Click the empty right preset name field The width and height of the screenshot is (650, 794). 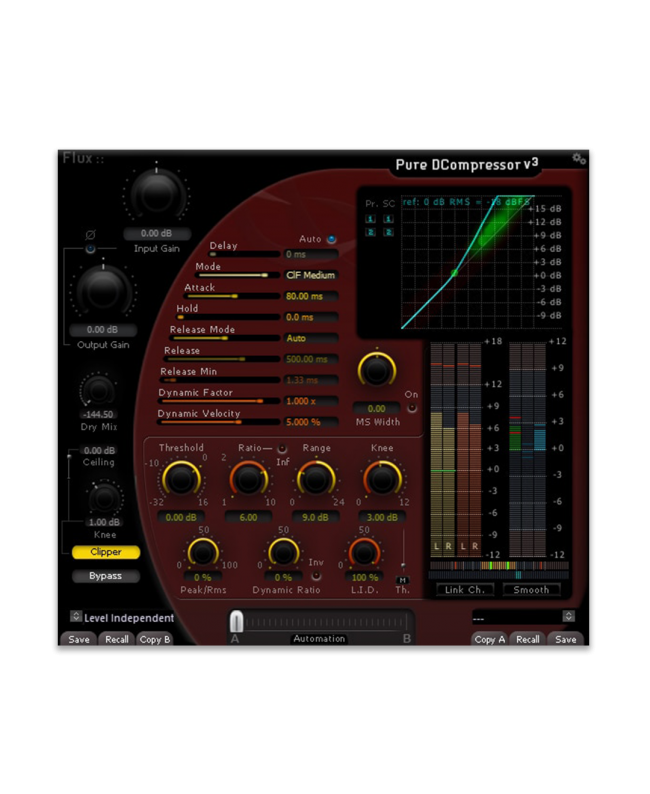pos(516,617)
